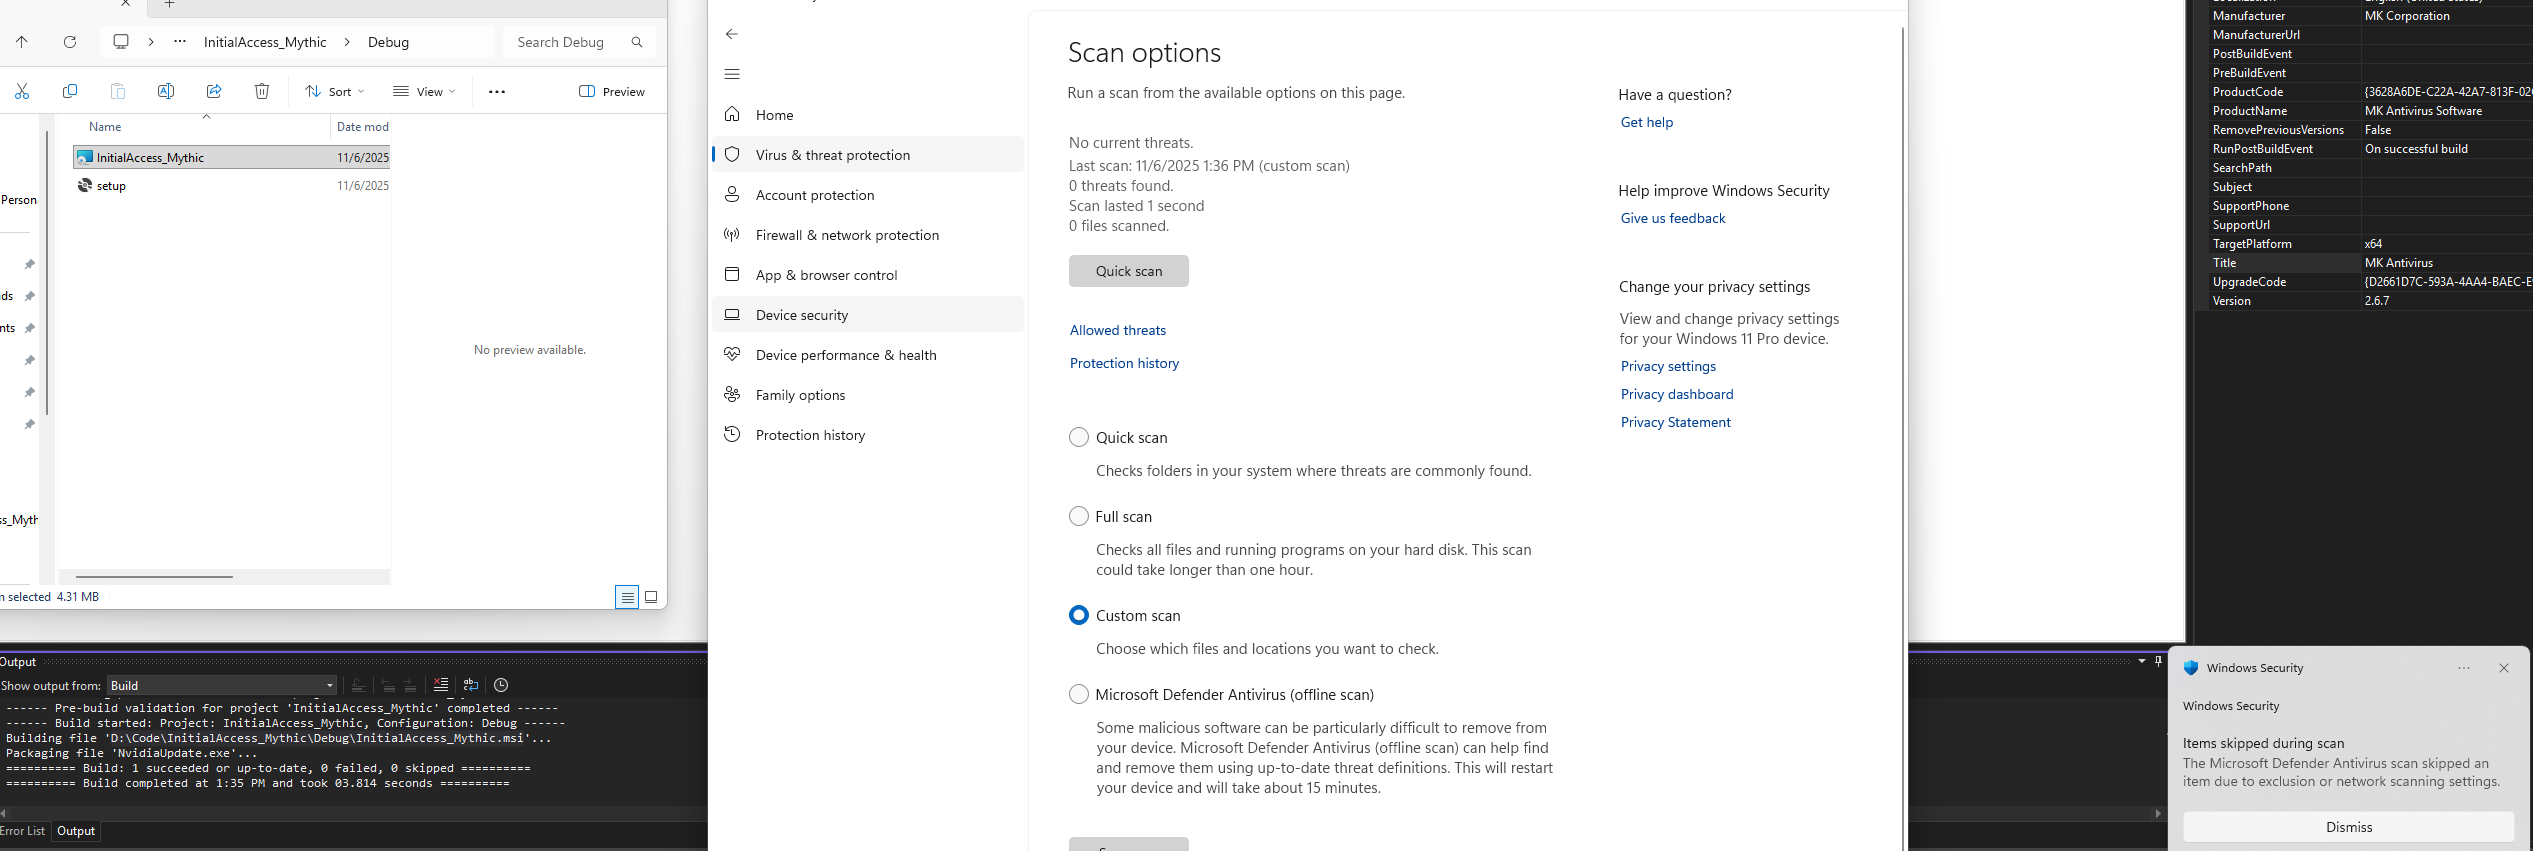The height and width of the screenshot is (851, 2533).
Task: Click the Share icon in File Explorer toolbar
Action: (x=214, y=92)
